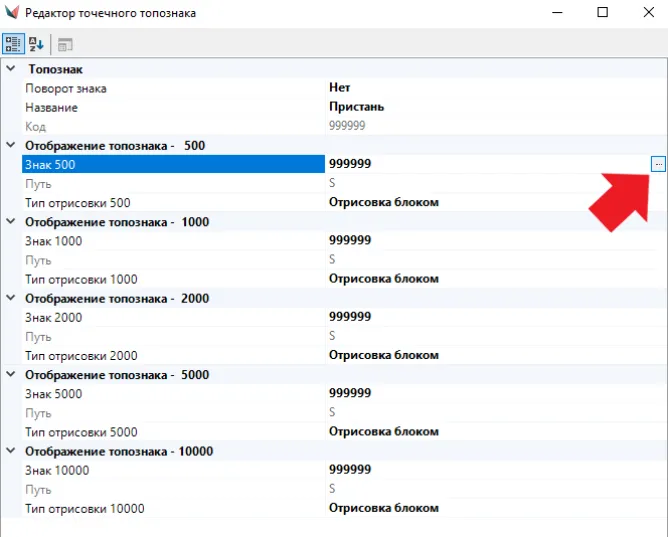Viewport: 668px width, 537px height.
Task: Select Тип отрисовки 500 value
Action: click(x=480, y=202)
